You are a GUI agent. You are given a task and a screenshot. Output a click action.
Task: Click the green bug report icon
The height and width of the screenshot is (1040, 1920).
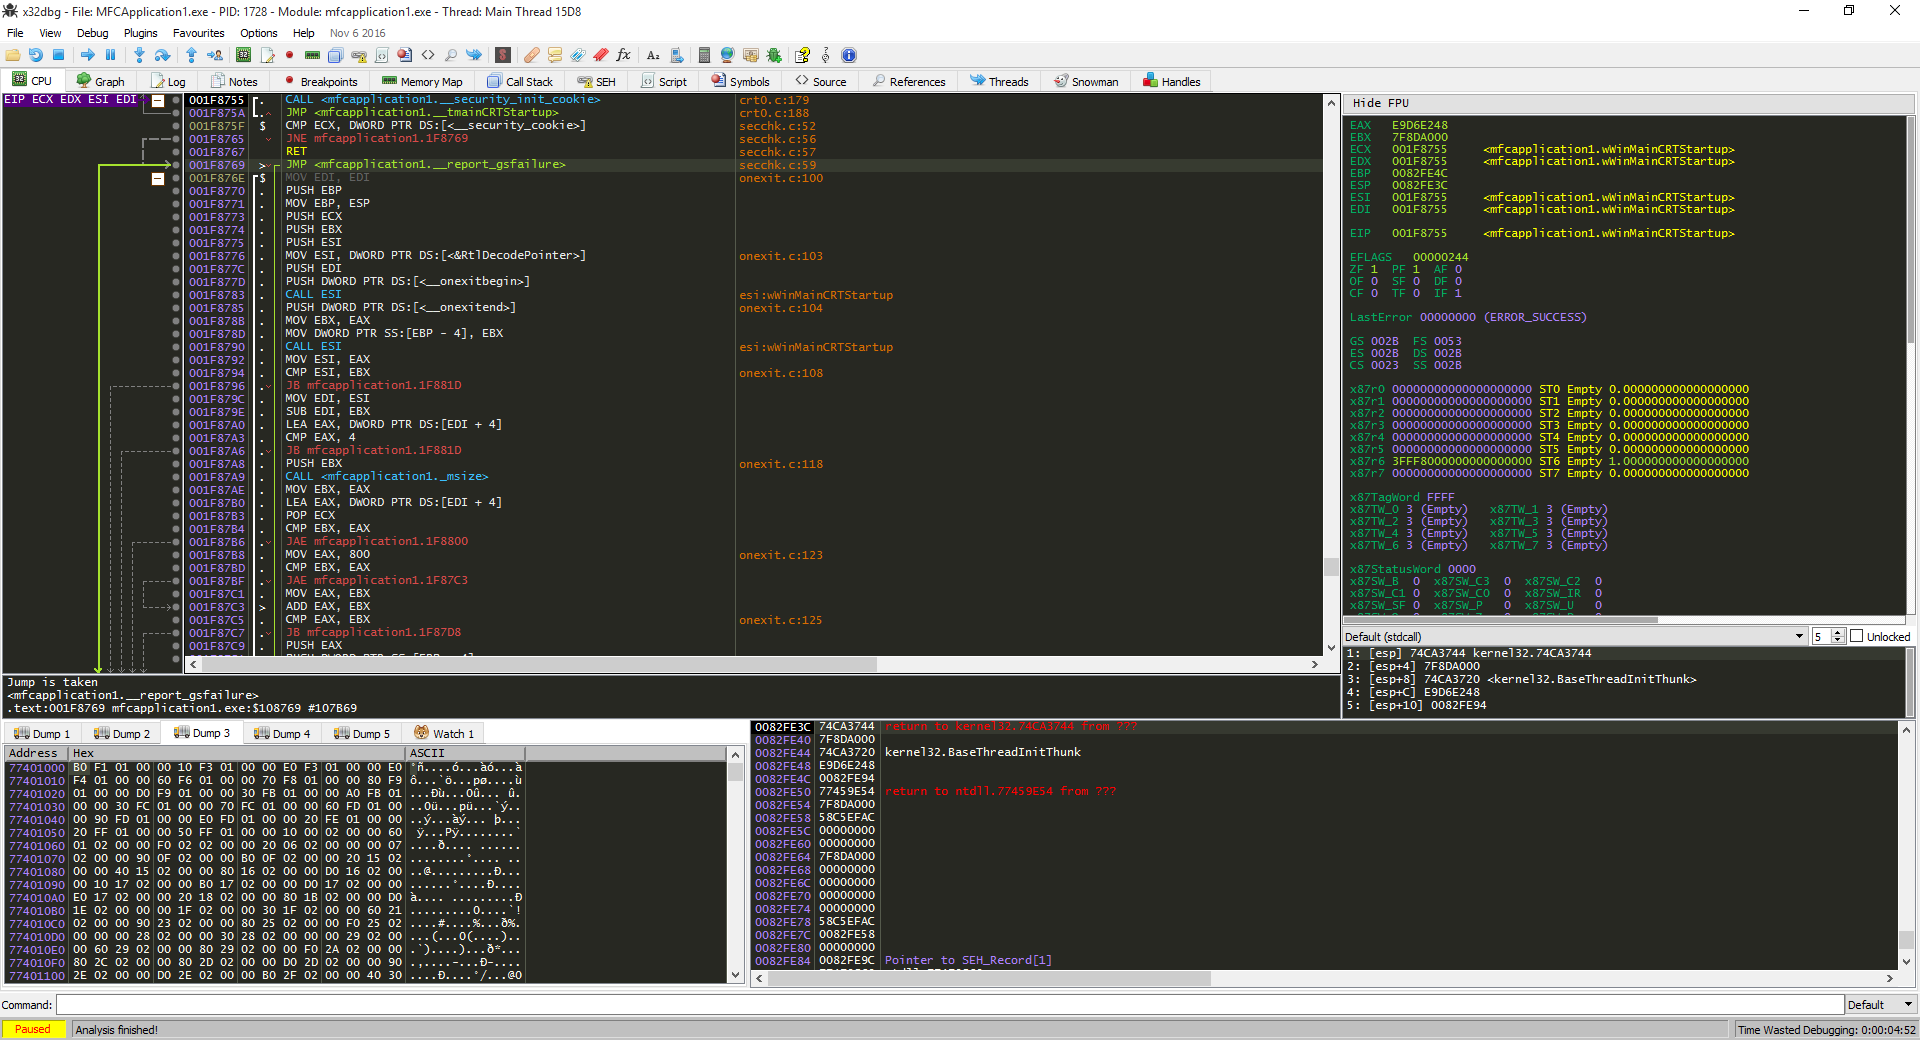pyautogui.click(x=774, y=55)
